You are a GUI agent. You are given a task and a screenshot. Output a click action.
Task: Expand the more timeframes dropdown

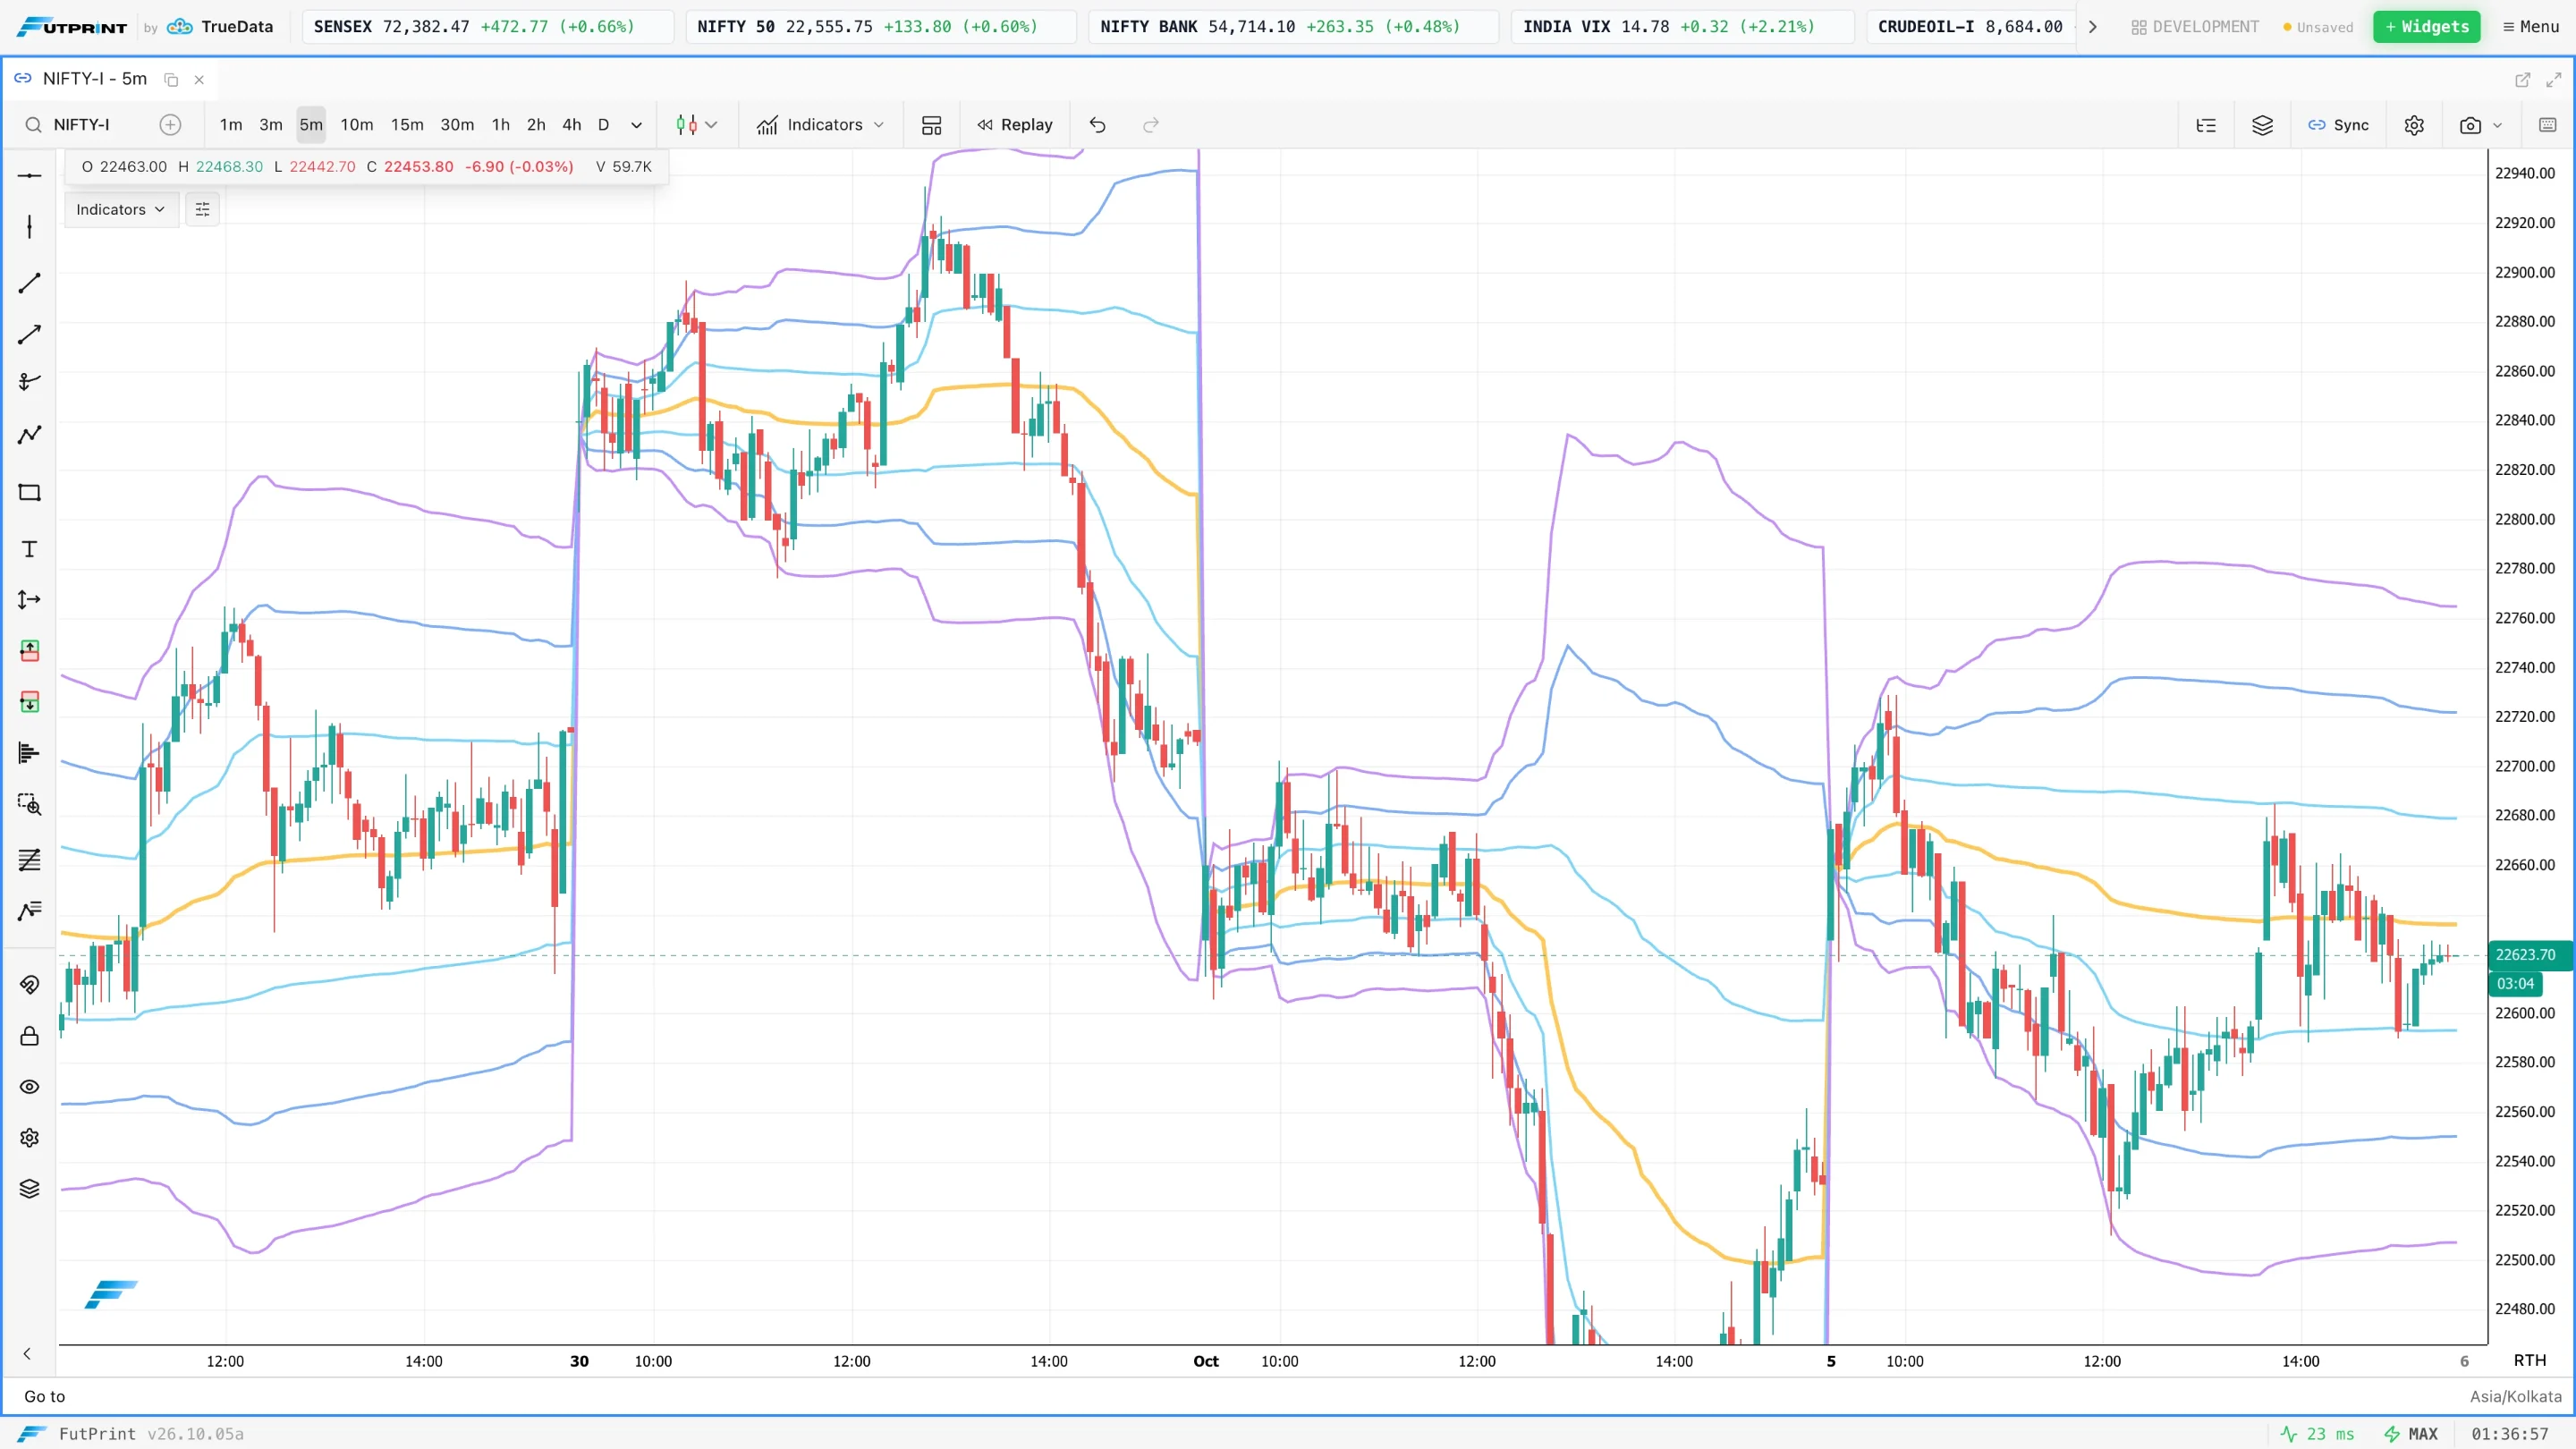[x=636, y=125]
